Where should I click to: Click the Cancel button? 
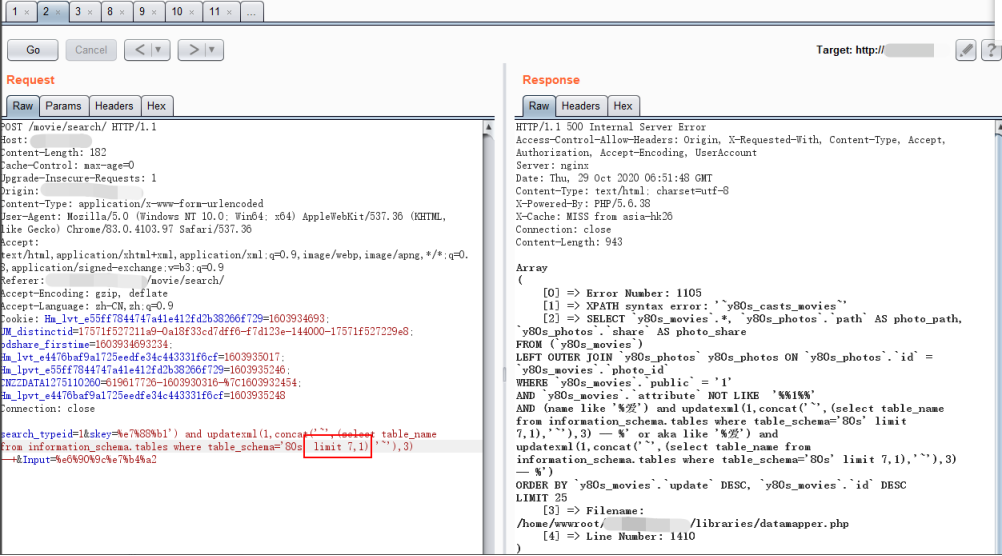tap(91, 50)
